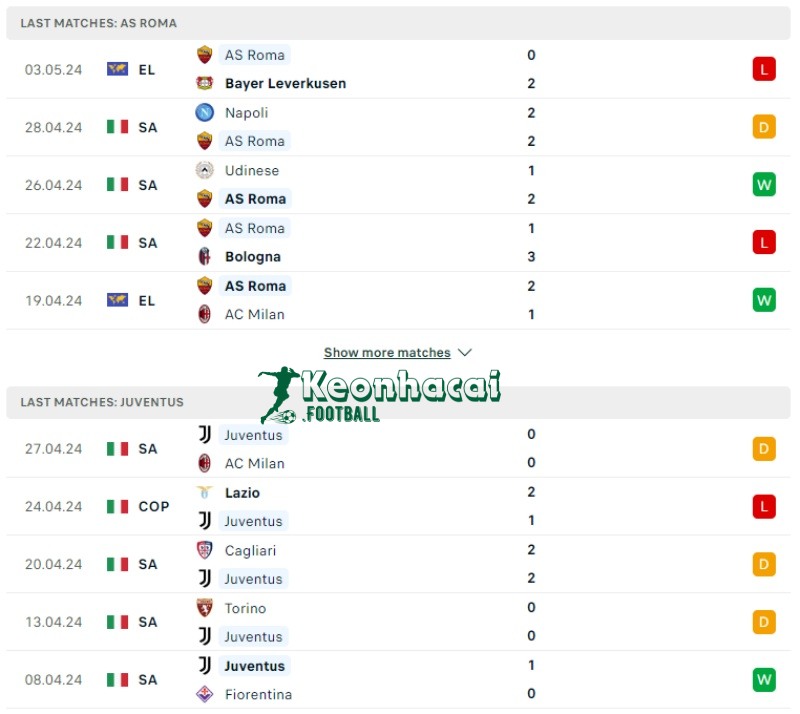Open the Juventus team page link
Screen dimensions: 800x714
tap(253, 435)
